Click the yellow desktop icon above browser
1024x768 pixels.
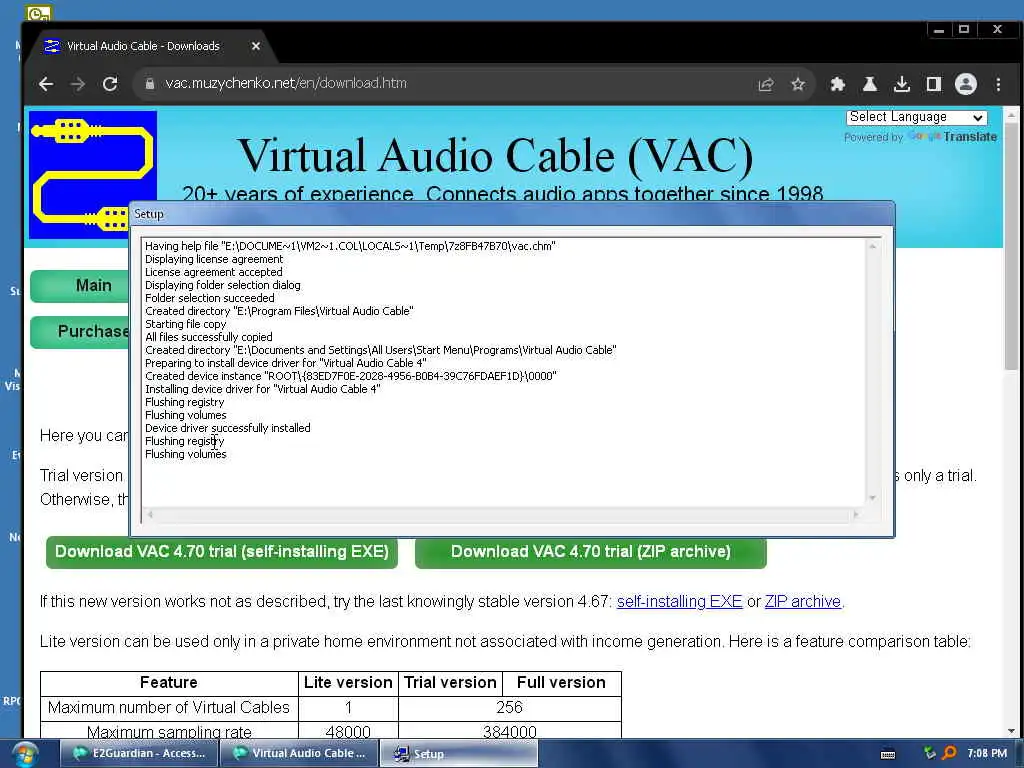tap(39, 12)
